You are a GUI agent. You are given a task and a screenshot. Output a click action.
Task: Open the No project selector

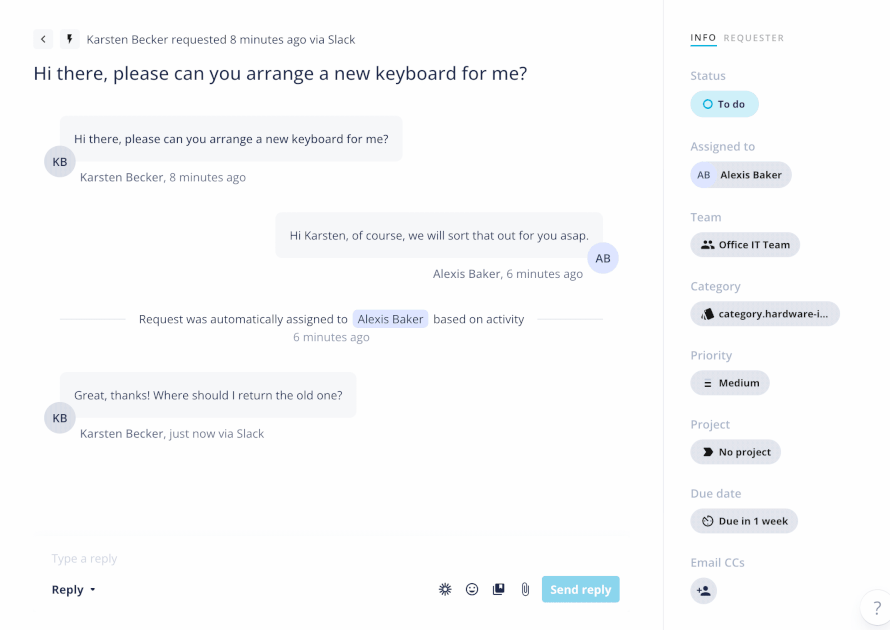(x=735, y=452)
